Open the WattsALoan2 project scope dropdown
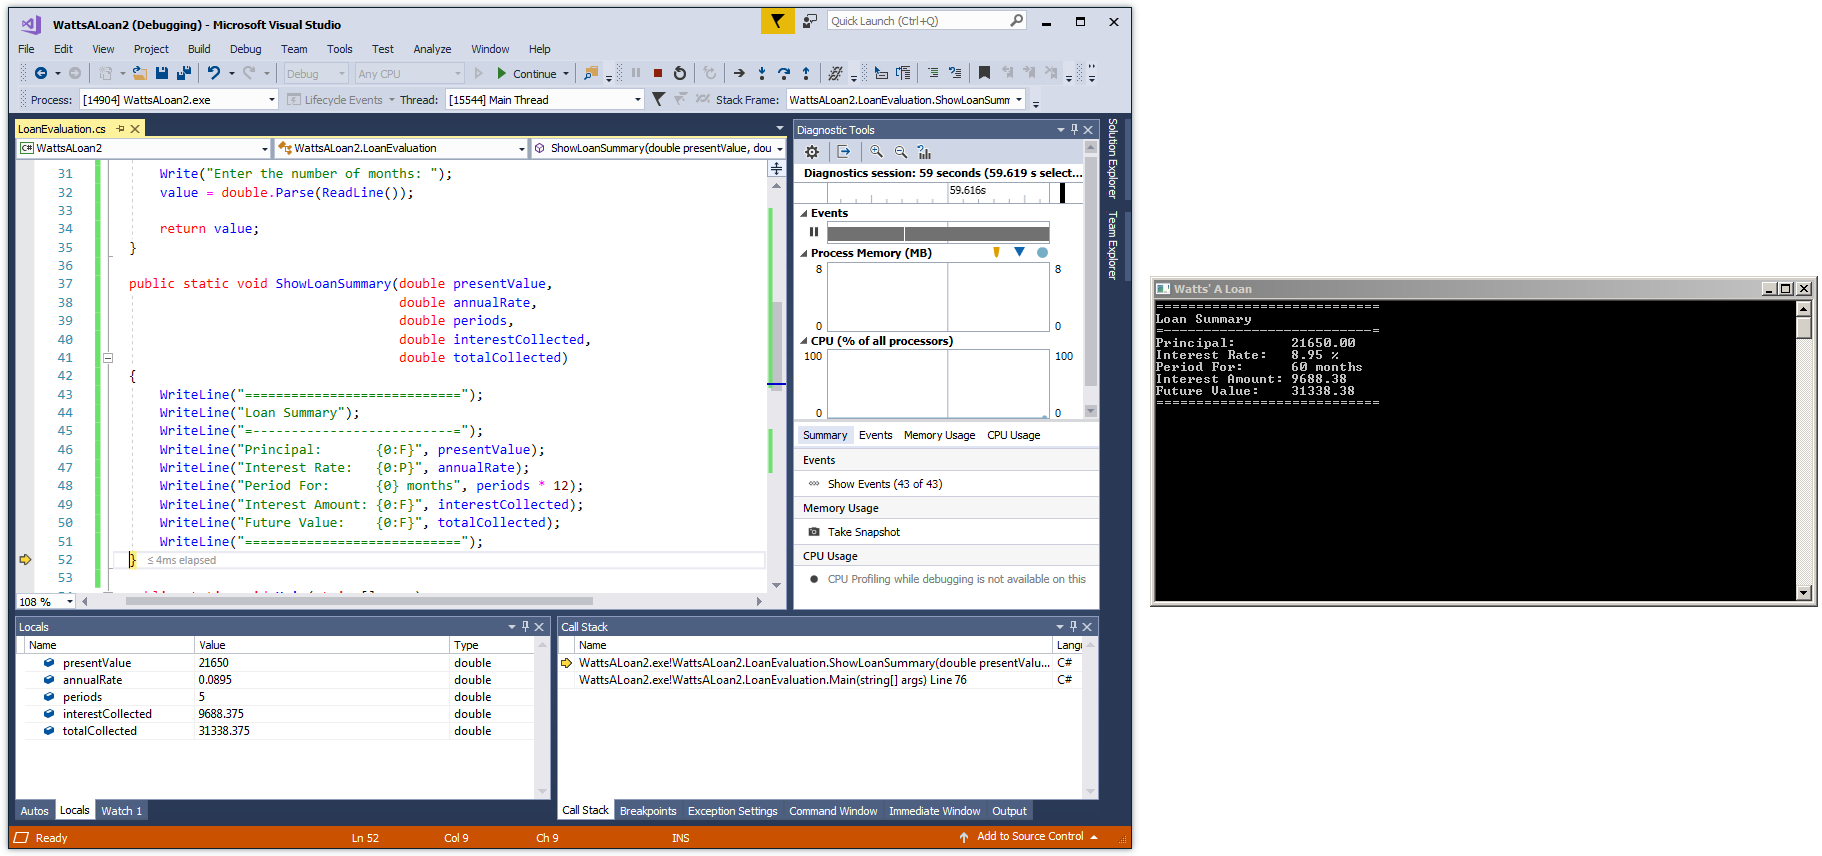Image resolution: width=1822 pixels, height=856 pixels. click(264, 148)
